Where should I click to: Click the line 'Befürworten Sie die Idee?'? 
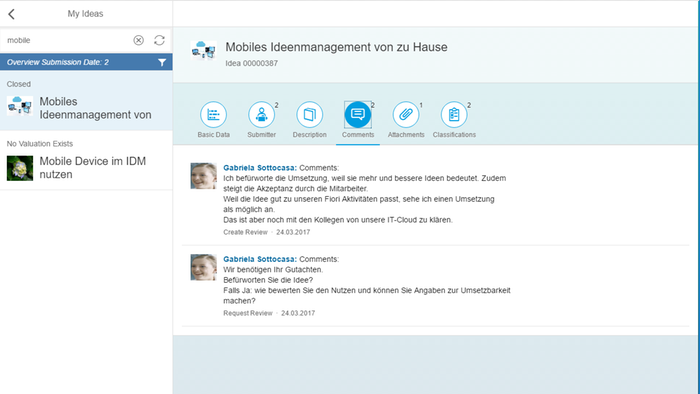pyautogui.click(x=268, y=280)
